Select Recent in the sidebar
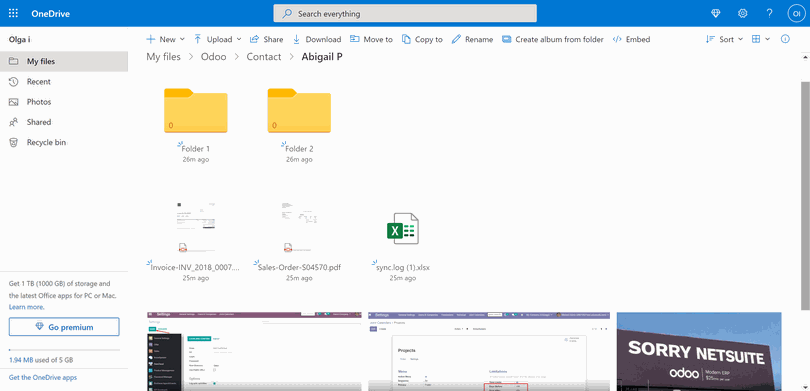This screenshot has height=391, width=810. pyautogui.click(x=64, y=82)
